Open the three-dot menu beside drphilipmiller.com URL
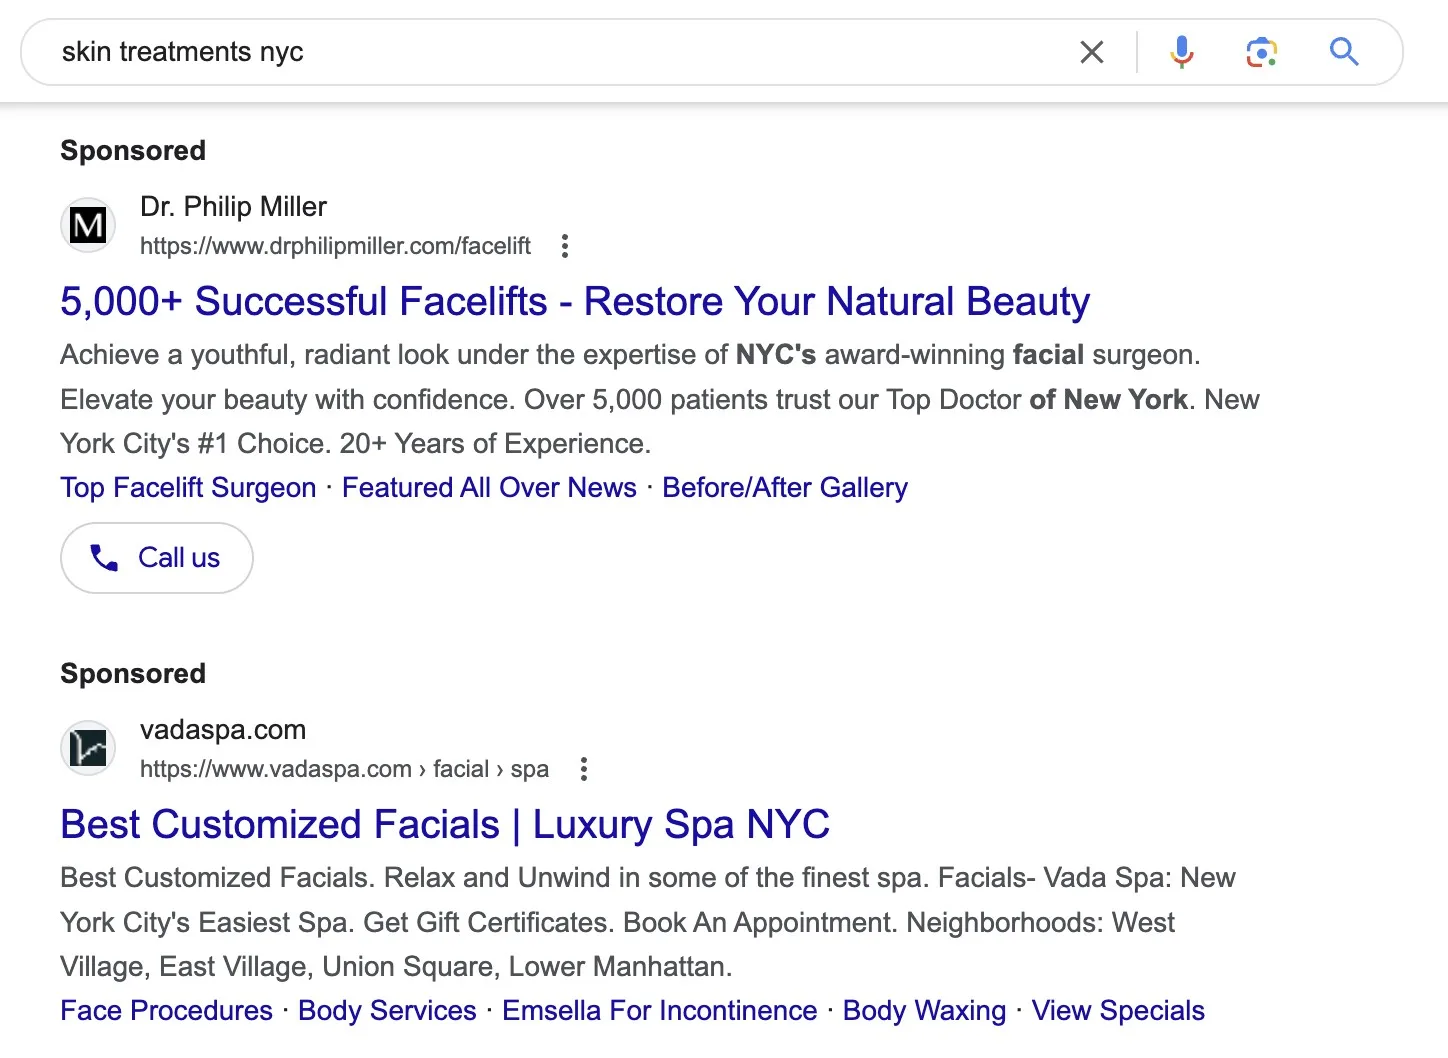Image resolution: width=1448 pixels, height=1058 pixels. pos(565,246)
